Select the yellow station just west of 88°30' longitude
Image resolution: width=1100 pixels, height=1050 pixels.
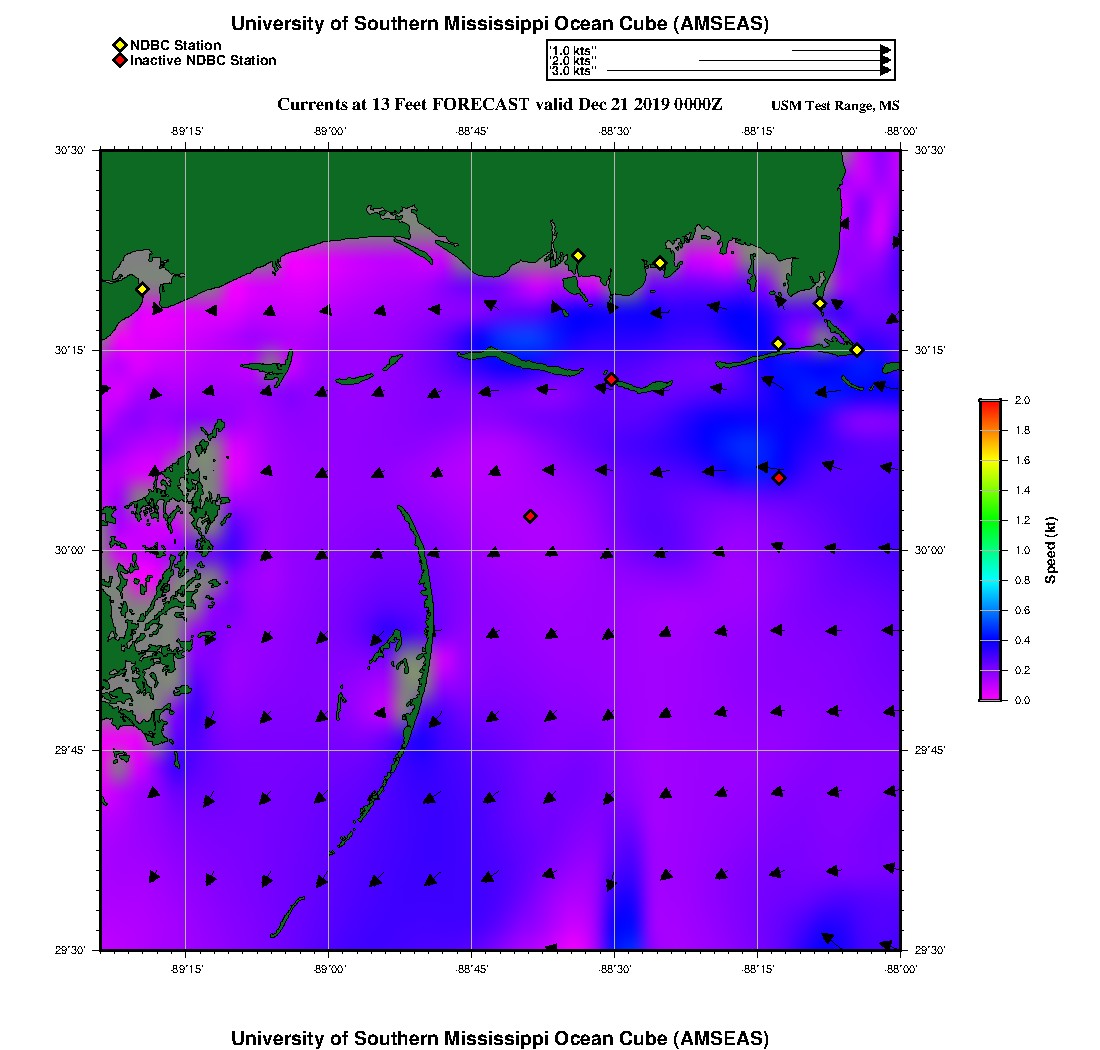(578, 255)
